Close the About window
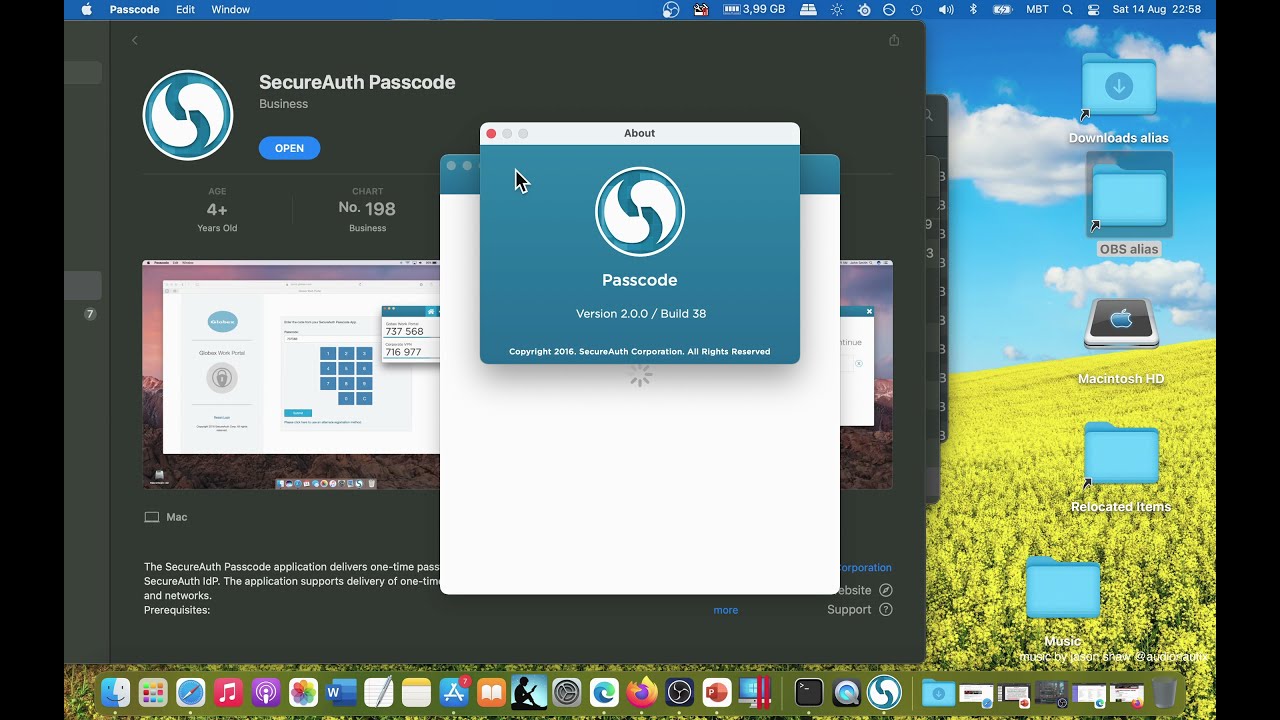 [491, 133]
